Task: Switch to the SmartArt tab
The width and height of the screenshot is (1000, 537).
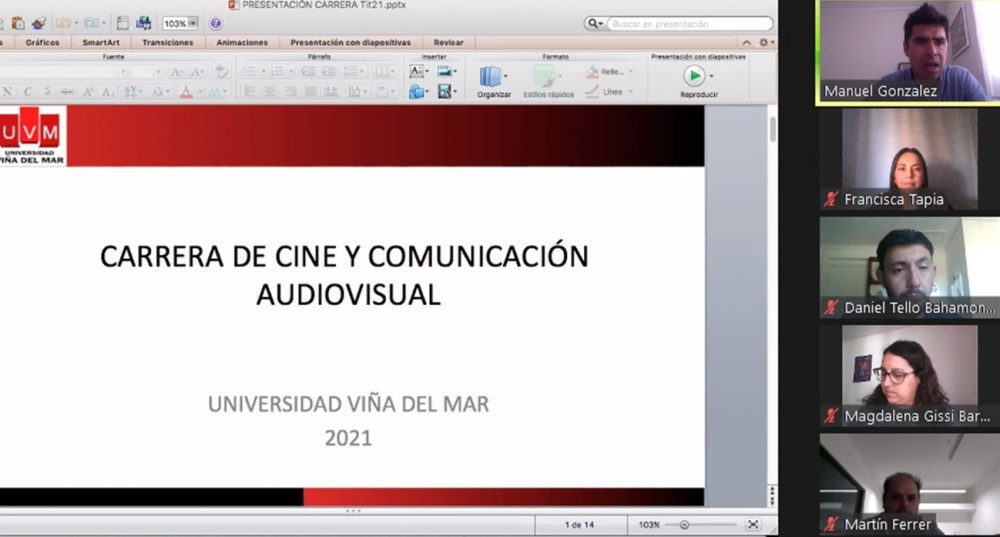Action: coord(101,42)
